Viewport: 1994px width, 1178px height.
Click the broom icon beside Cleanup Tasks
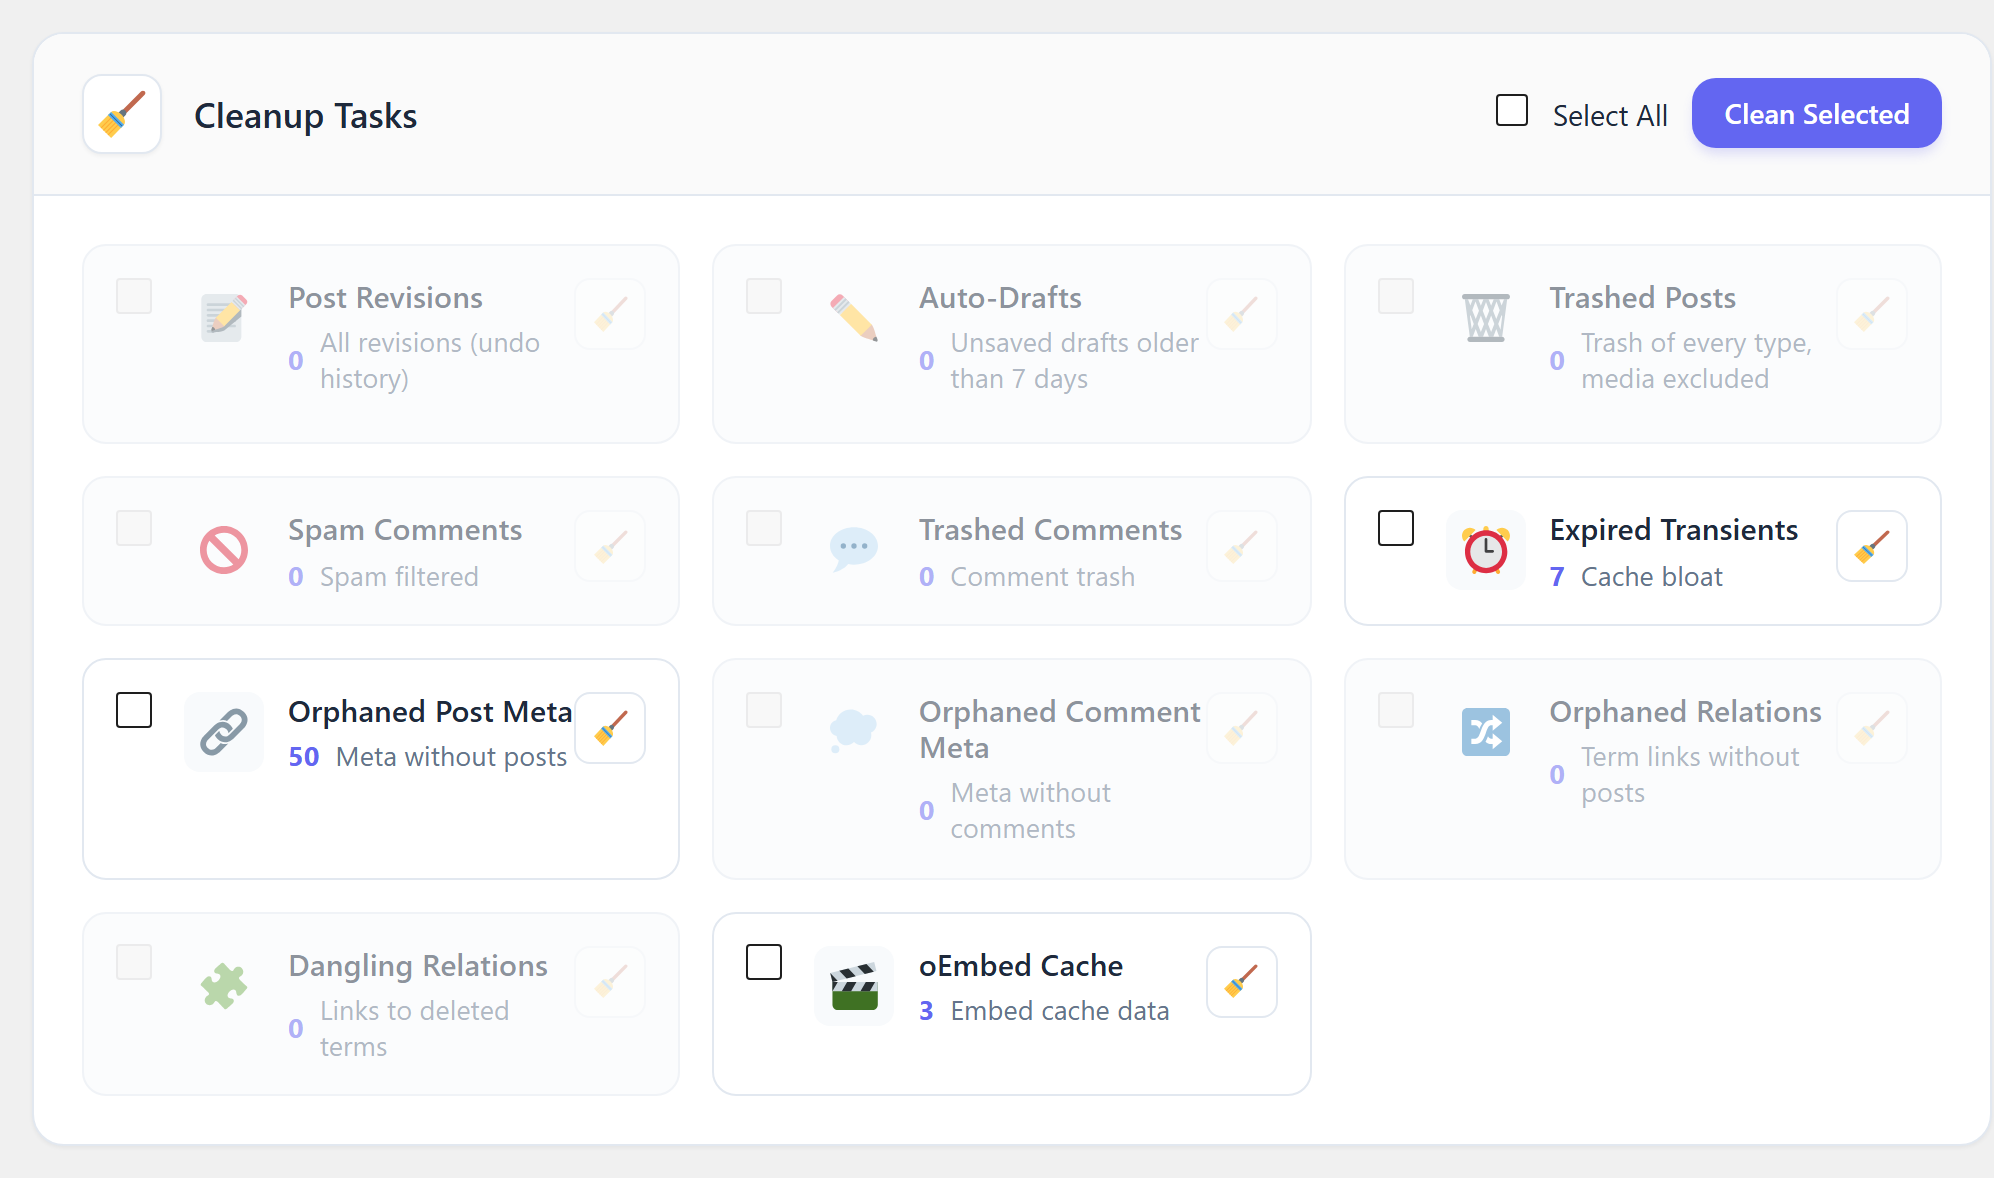(x=122, y=114)
